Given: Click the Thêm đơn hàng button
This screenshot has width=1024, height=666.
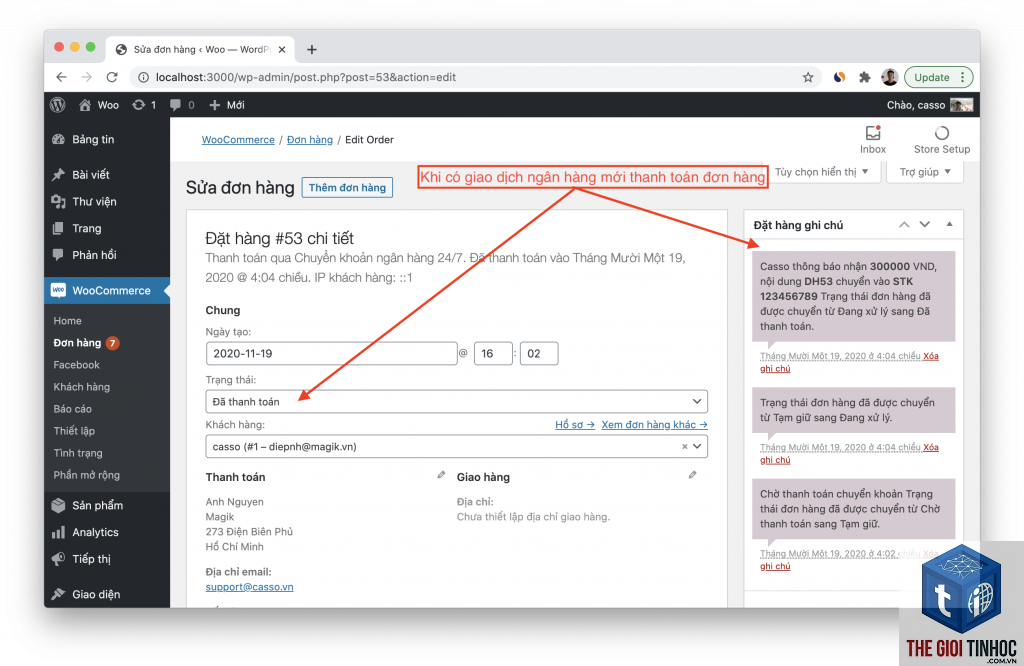Looking at the screenshot, I should click(347, 187).
